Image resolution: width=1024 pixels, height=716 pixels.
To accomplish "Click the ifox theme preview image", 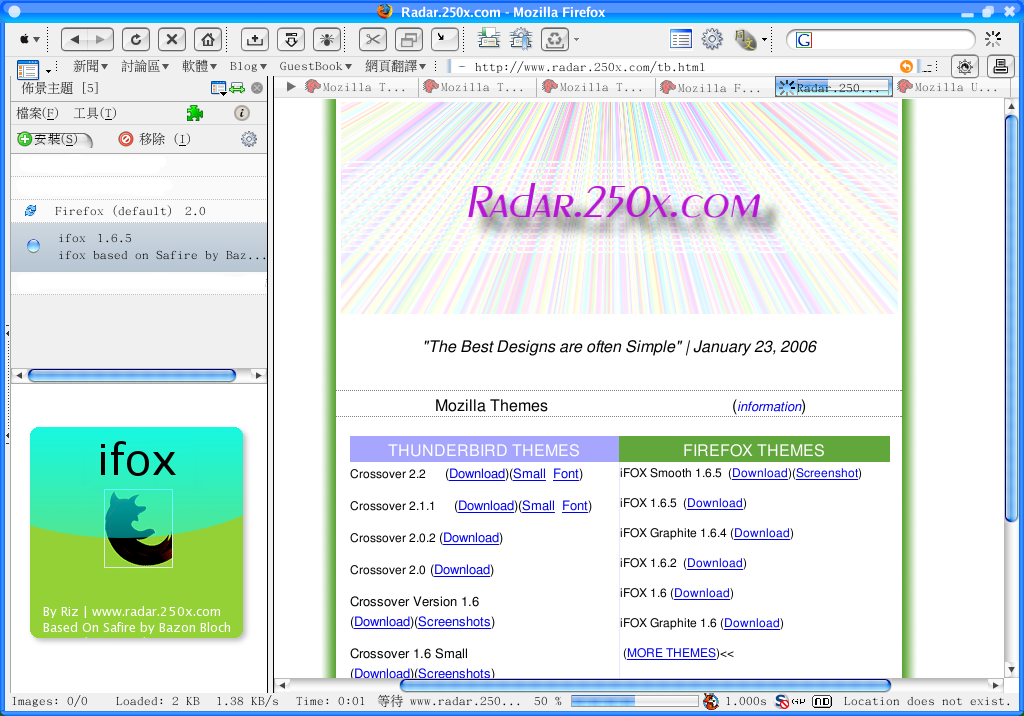I will (x=137, y=532).
